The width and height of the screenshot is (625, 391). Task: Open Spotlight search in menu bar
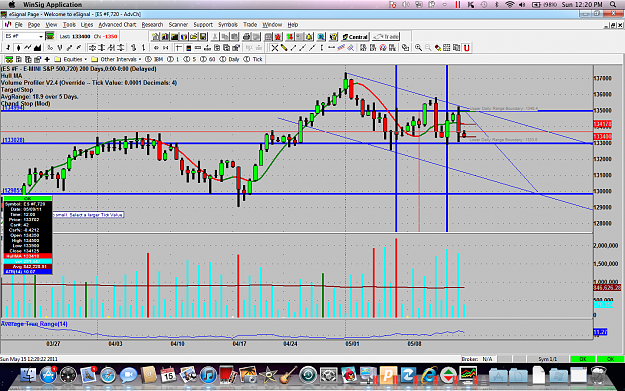coord(613,4)
